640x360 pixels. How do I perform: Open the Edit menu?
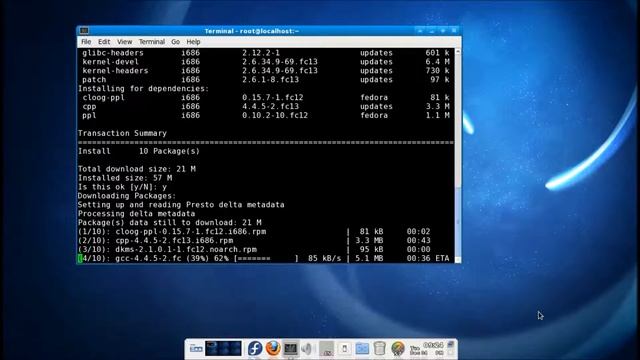(104, 42)
